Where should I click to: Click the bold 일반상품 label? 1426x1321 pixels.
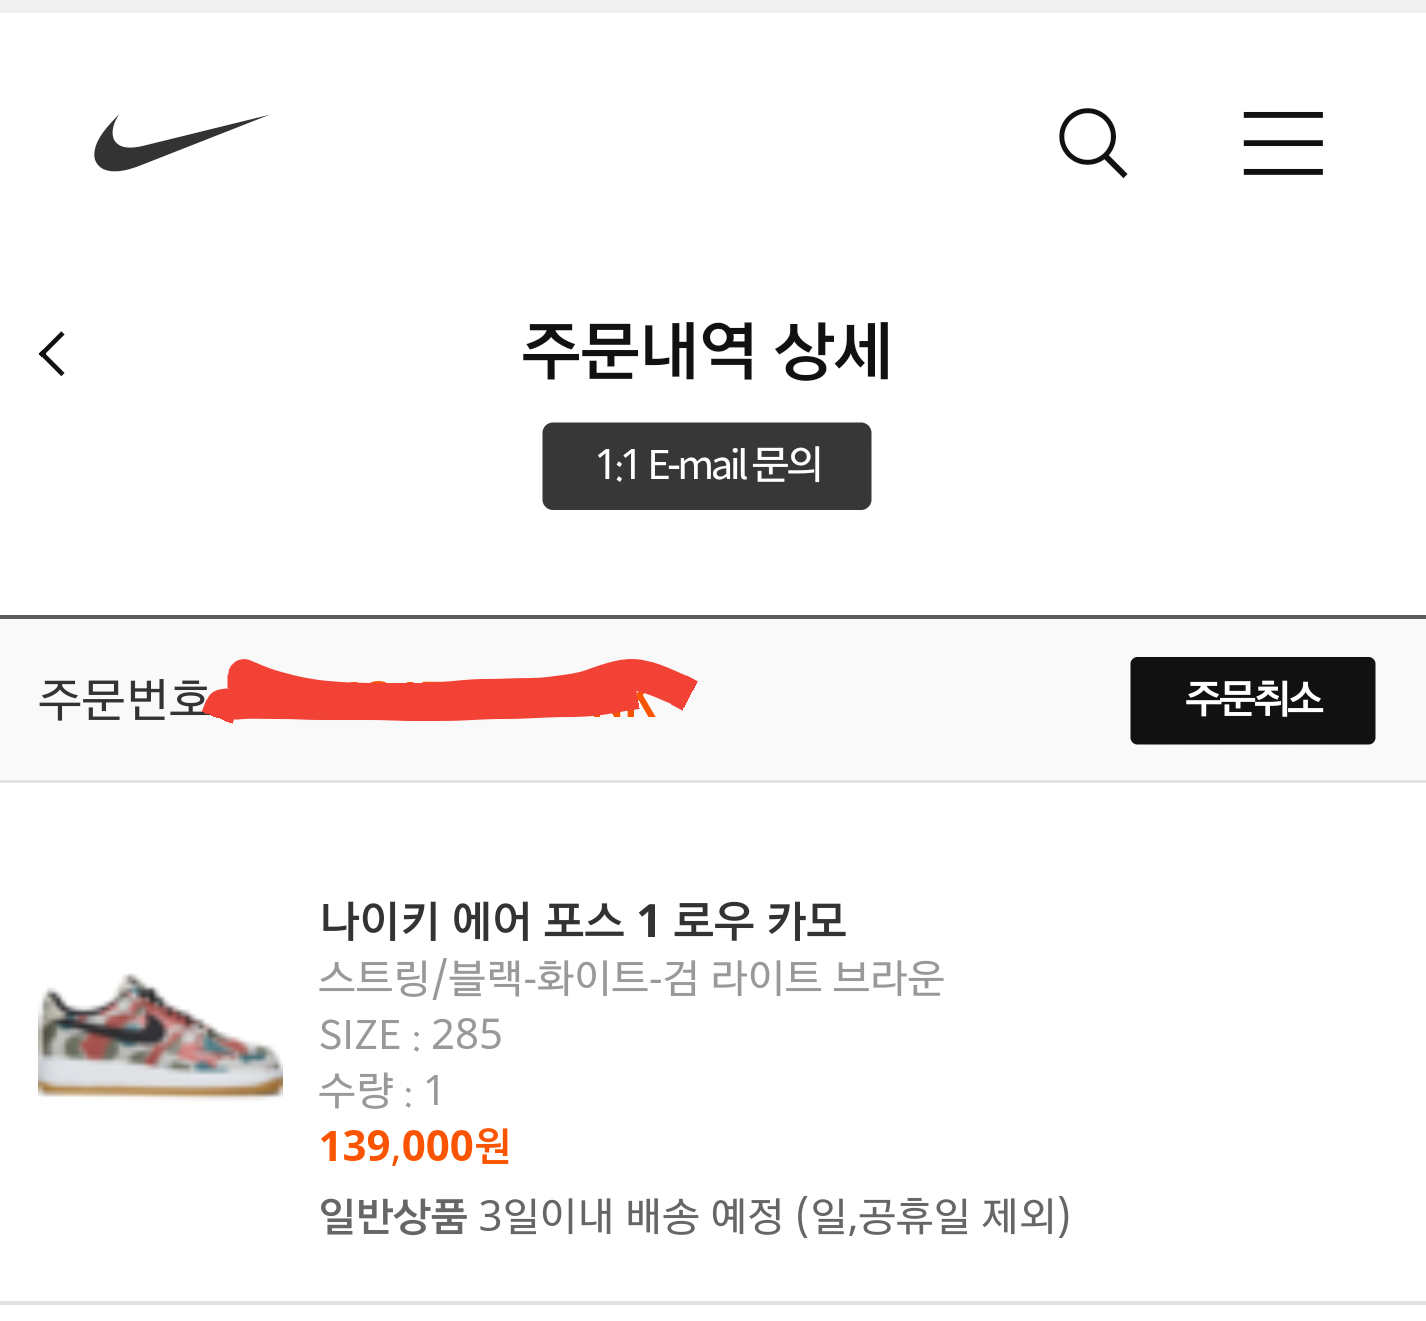pos(393,1216)
